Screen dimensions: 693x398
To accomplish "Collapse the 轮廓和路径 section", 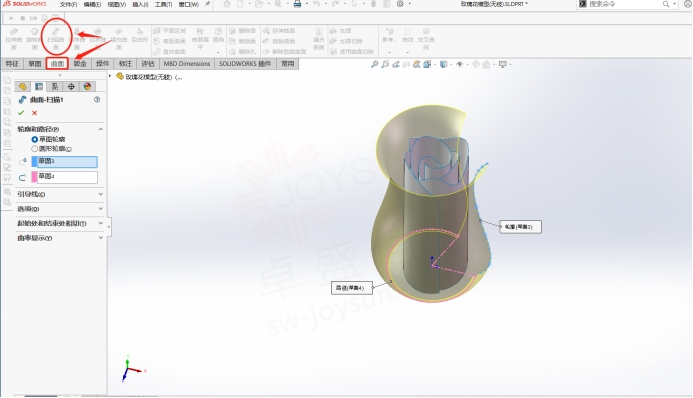I will click(x=101, y=129).
